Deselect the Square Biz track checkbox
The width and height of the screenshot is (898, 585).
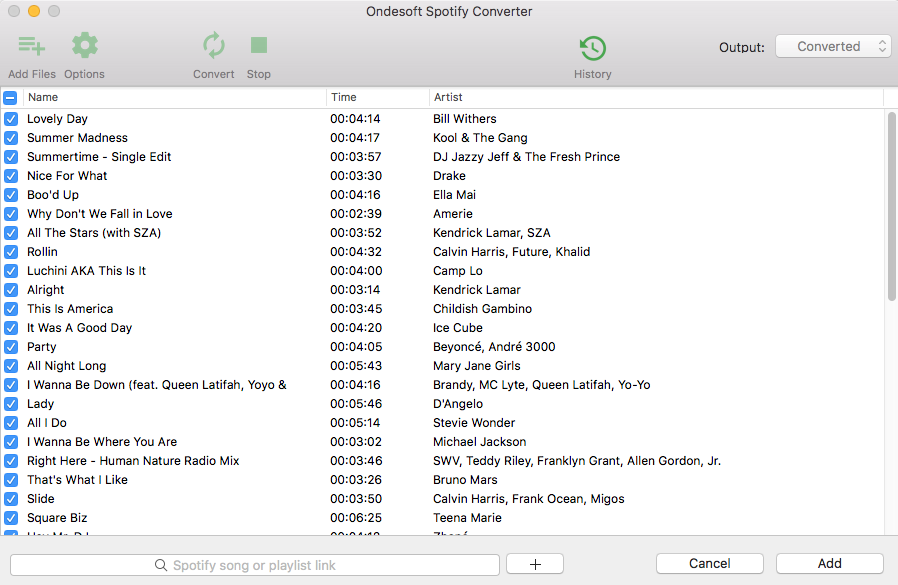(11, 518)
